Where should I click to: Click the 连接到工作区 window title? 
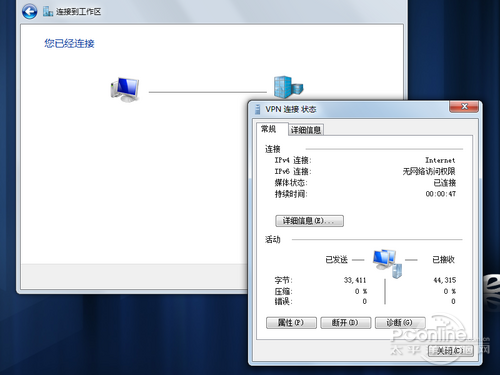(x=78, y=12)
